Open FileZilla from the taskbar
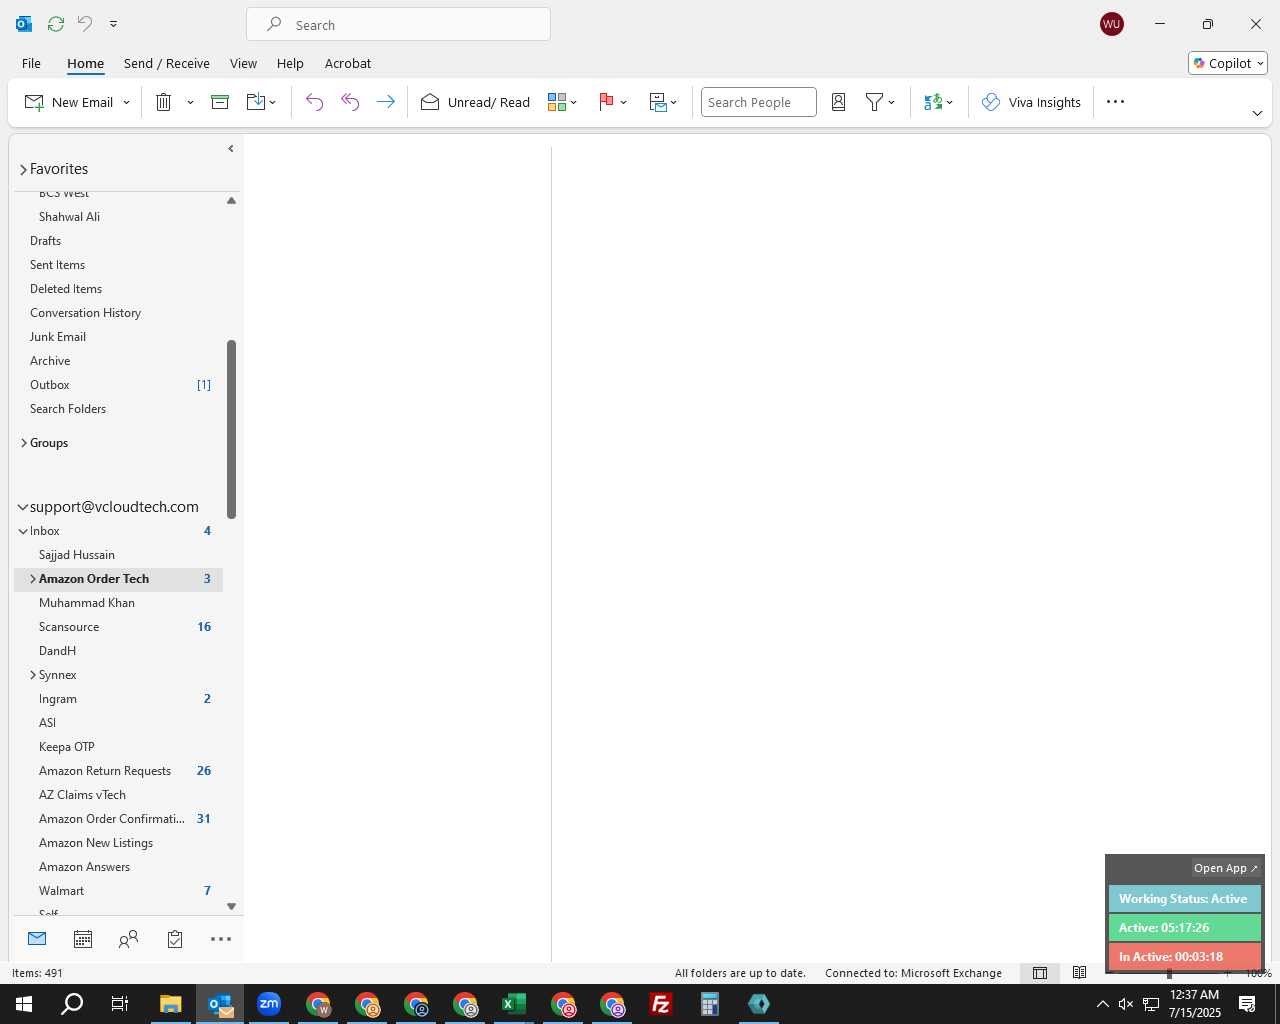The height and width of the screenshot is (1024, 1280). 661,1004
